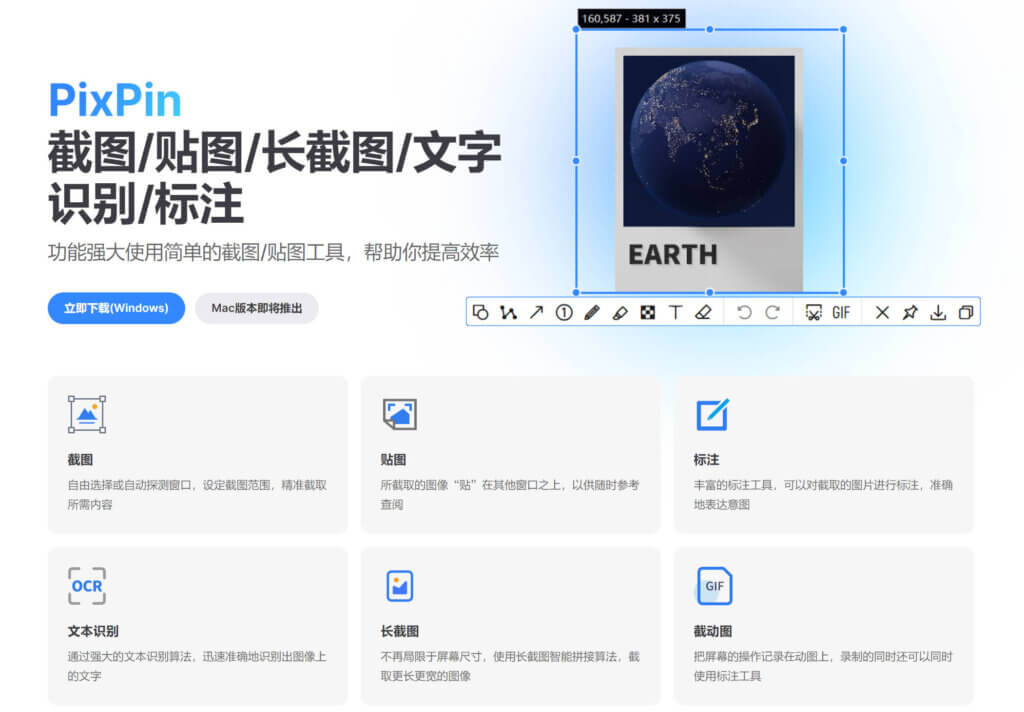Select the freehand drawing tool

coord(509,312)
